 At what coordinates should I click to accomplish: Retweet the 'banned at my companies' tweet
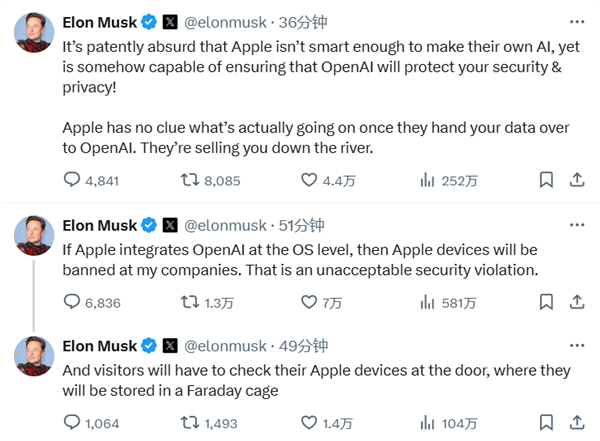[187, 302]
